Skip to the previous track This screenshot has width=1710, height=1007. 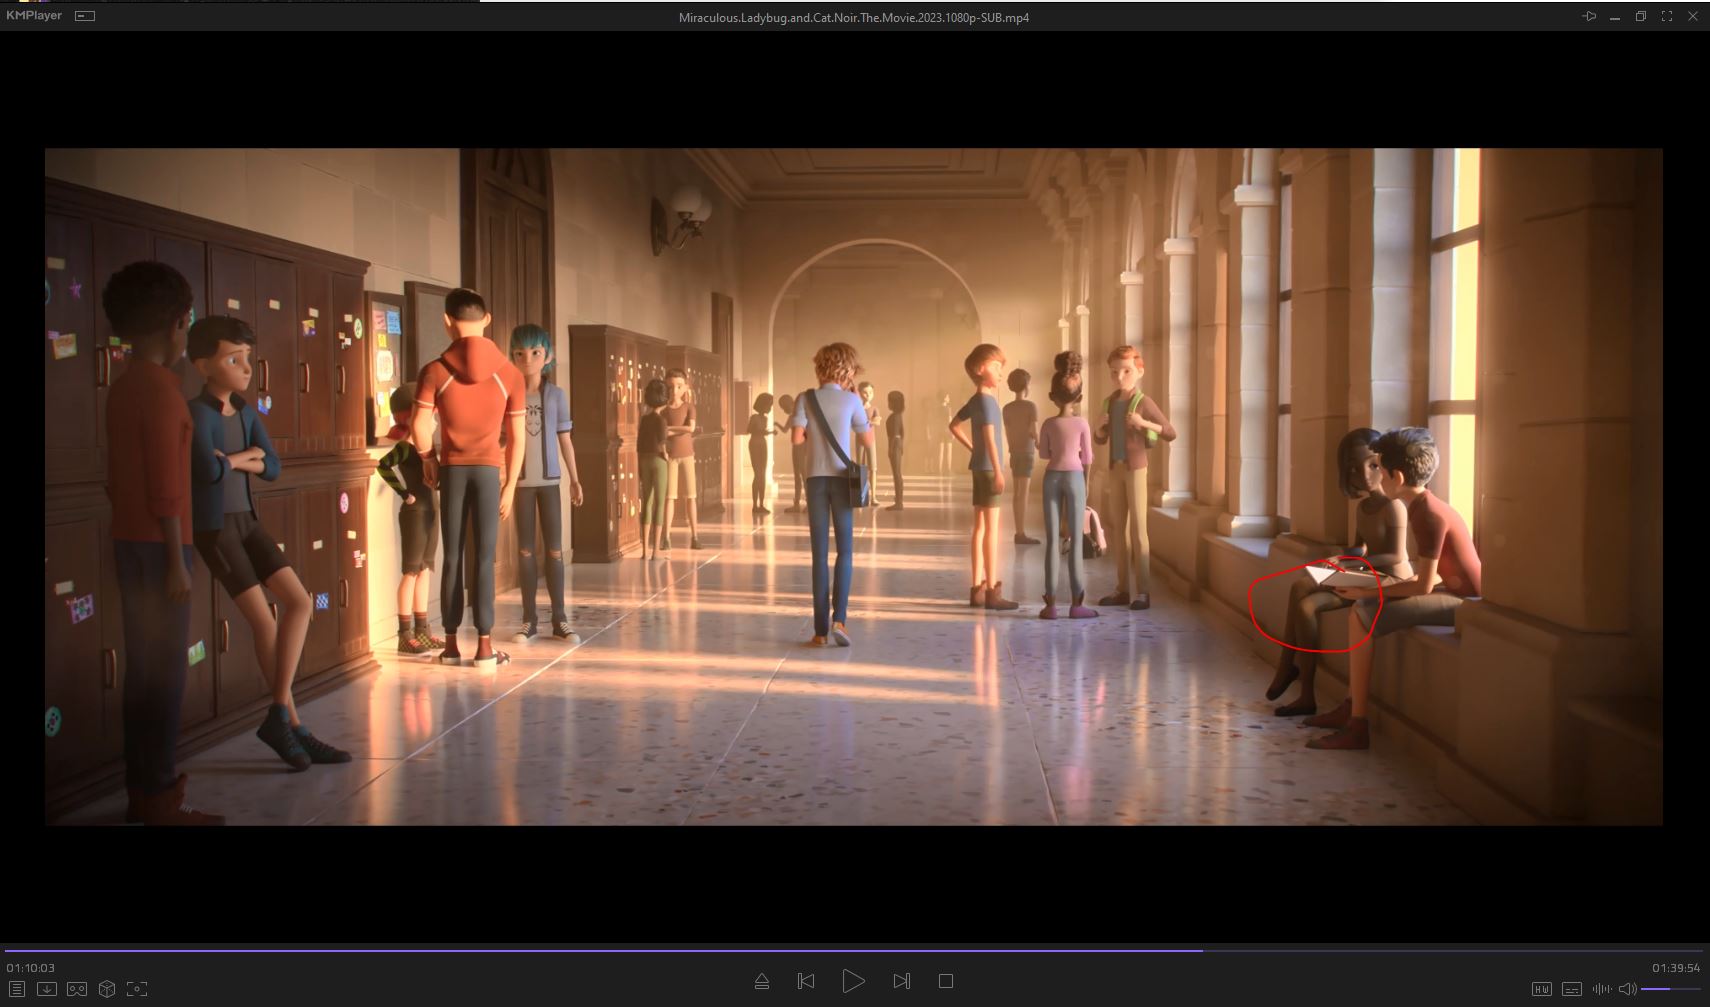tap(806, 981)
